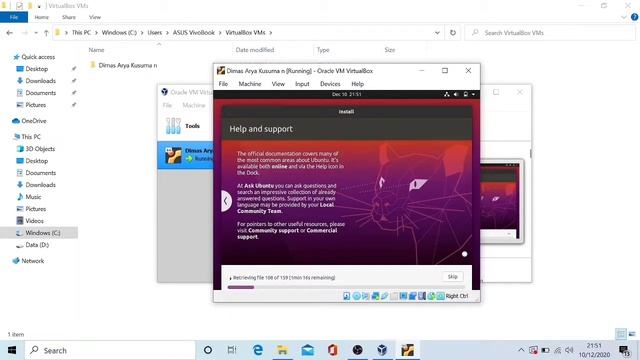Click the ASUS VivoBook breadcrumb segment
640x360 pixels.
point(193,33)
